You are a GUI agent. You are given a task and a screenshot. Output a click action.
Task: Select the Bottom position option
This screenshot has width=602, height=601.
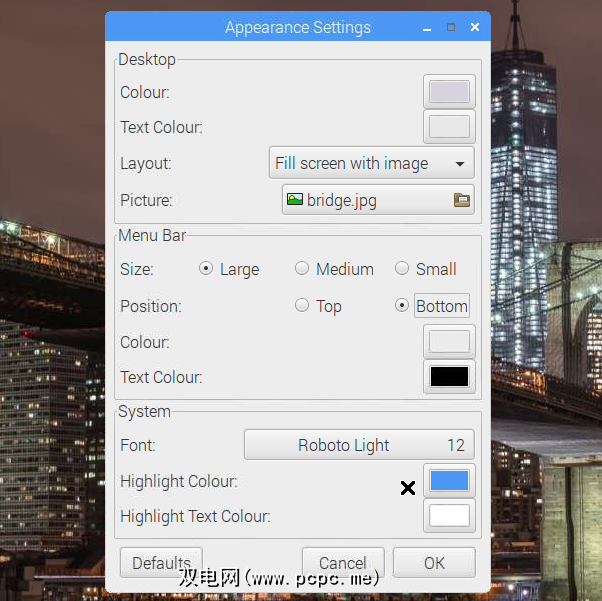tap(402, 306)
